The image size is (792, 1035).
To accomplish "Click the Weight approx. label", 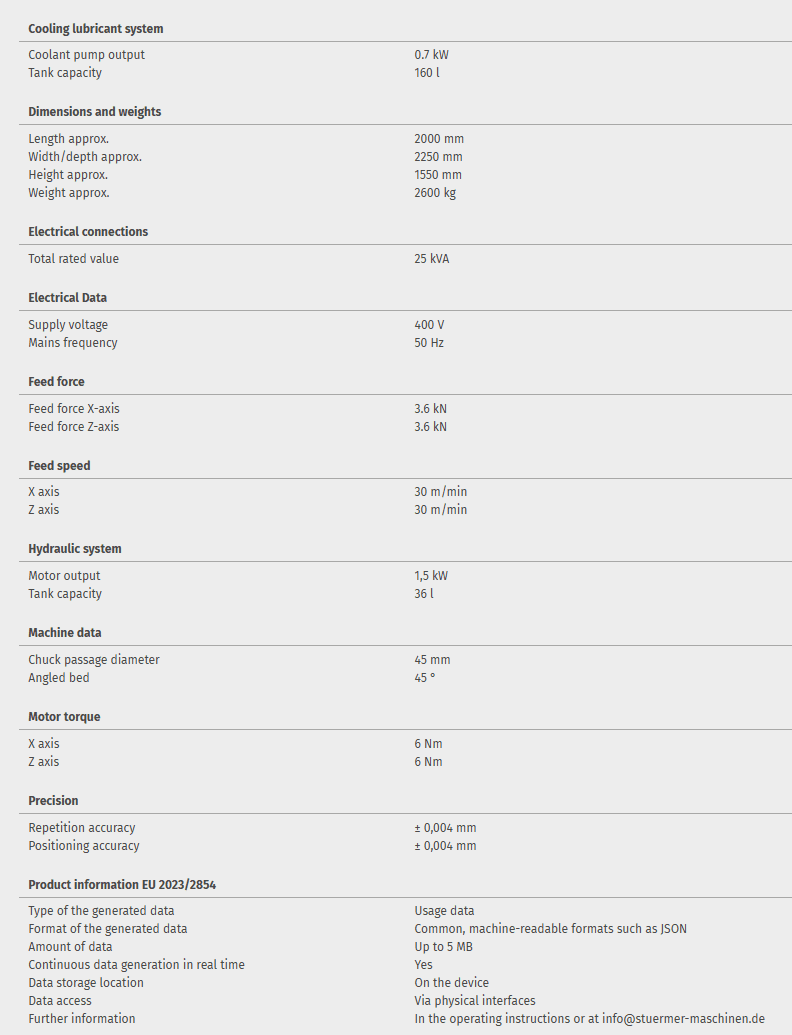I will tap(69, 193).
